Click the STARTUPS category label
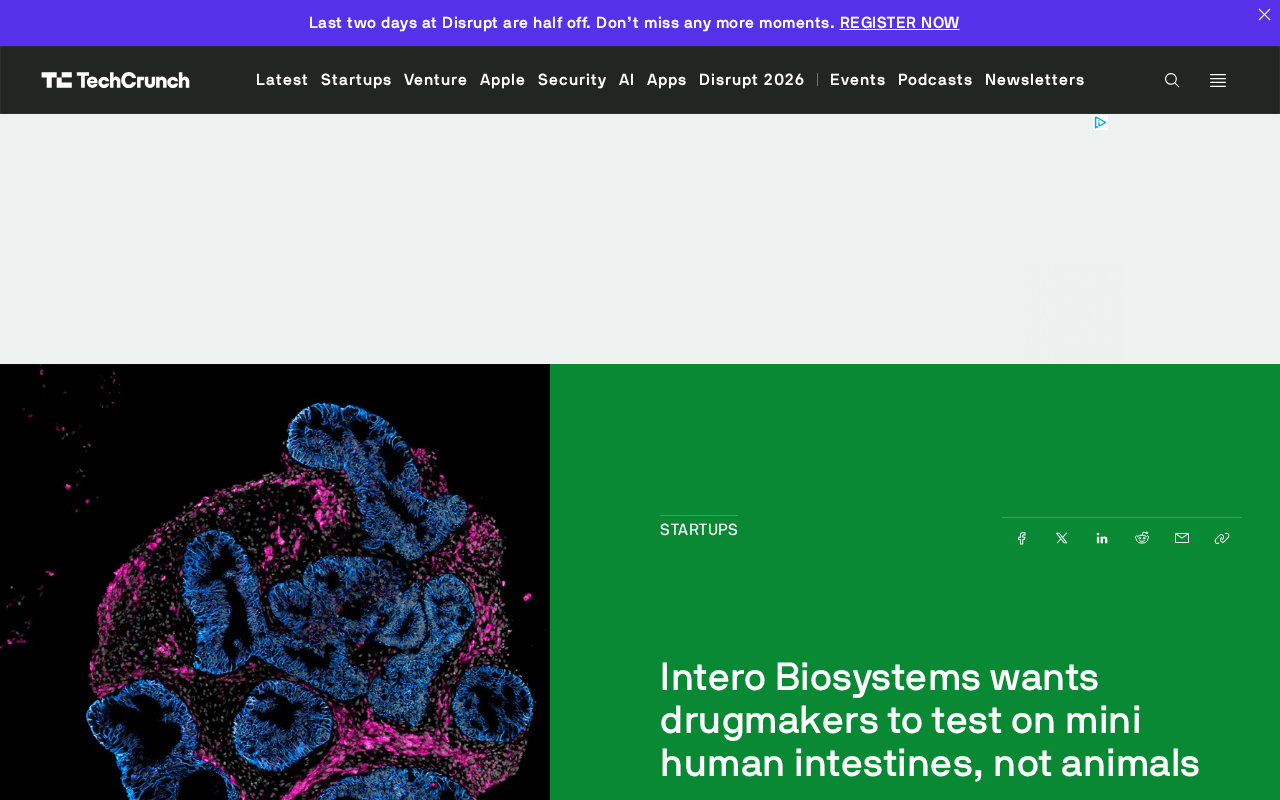Image resolution: width=1280 pixels, height=800 pixels. (x=699, y=530)
